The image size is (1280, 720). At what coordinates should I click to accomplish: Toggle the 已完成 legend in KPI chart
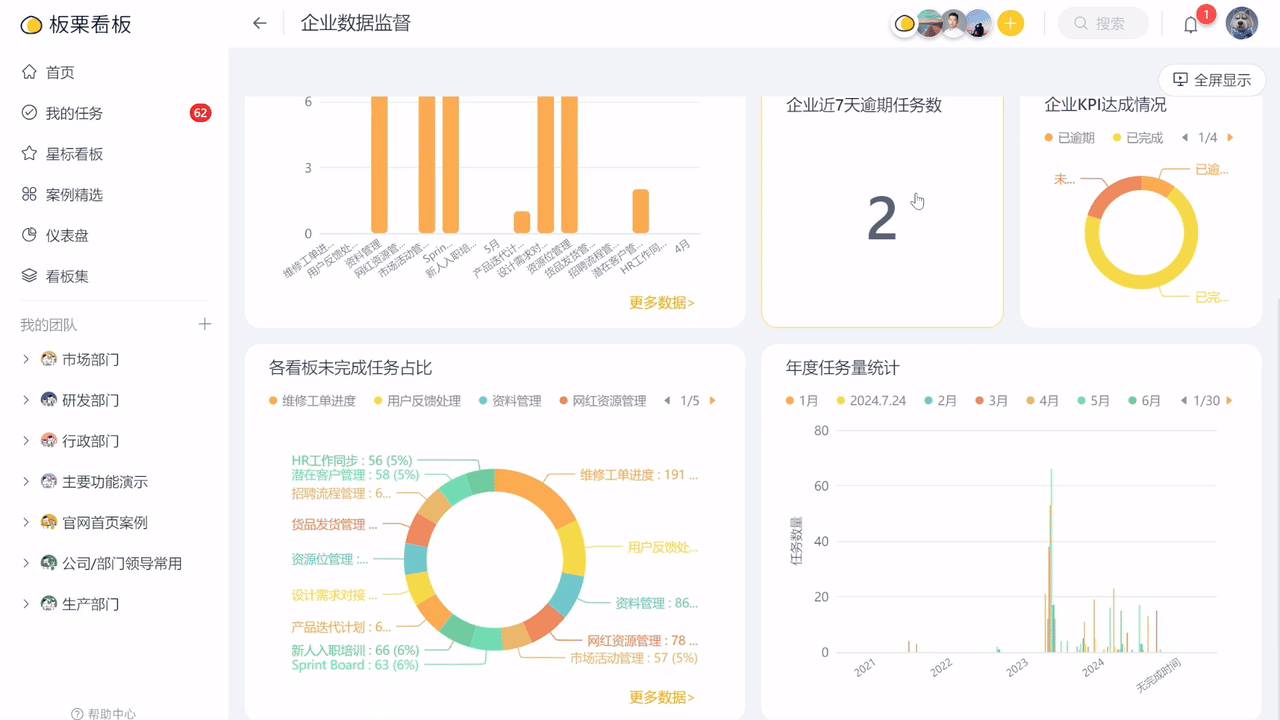tap(1138, 138)
